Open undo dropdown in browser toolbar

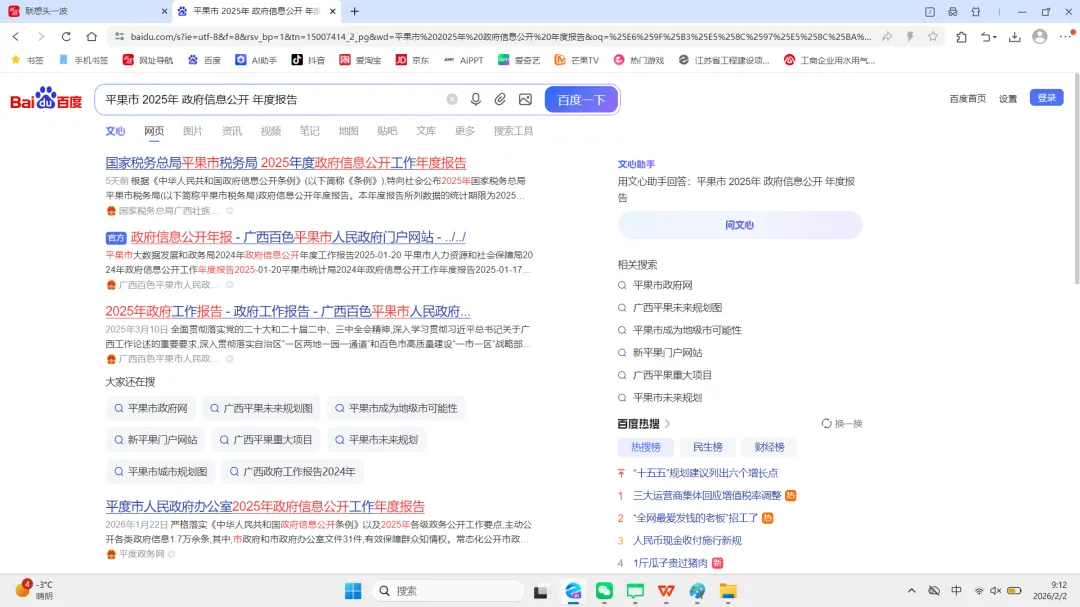point(988,37)
